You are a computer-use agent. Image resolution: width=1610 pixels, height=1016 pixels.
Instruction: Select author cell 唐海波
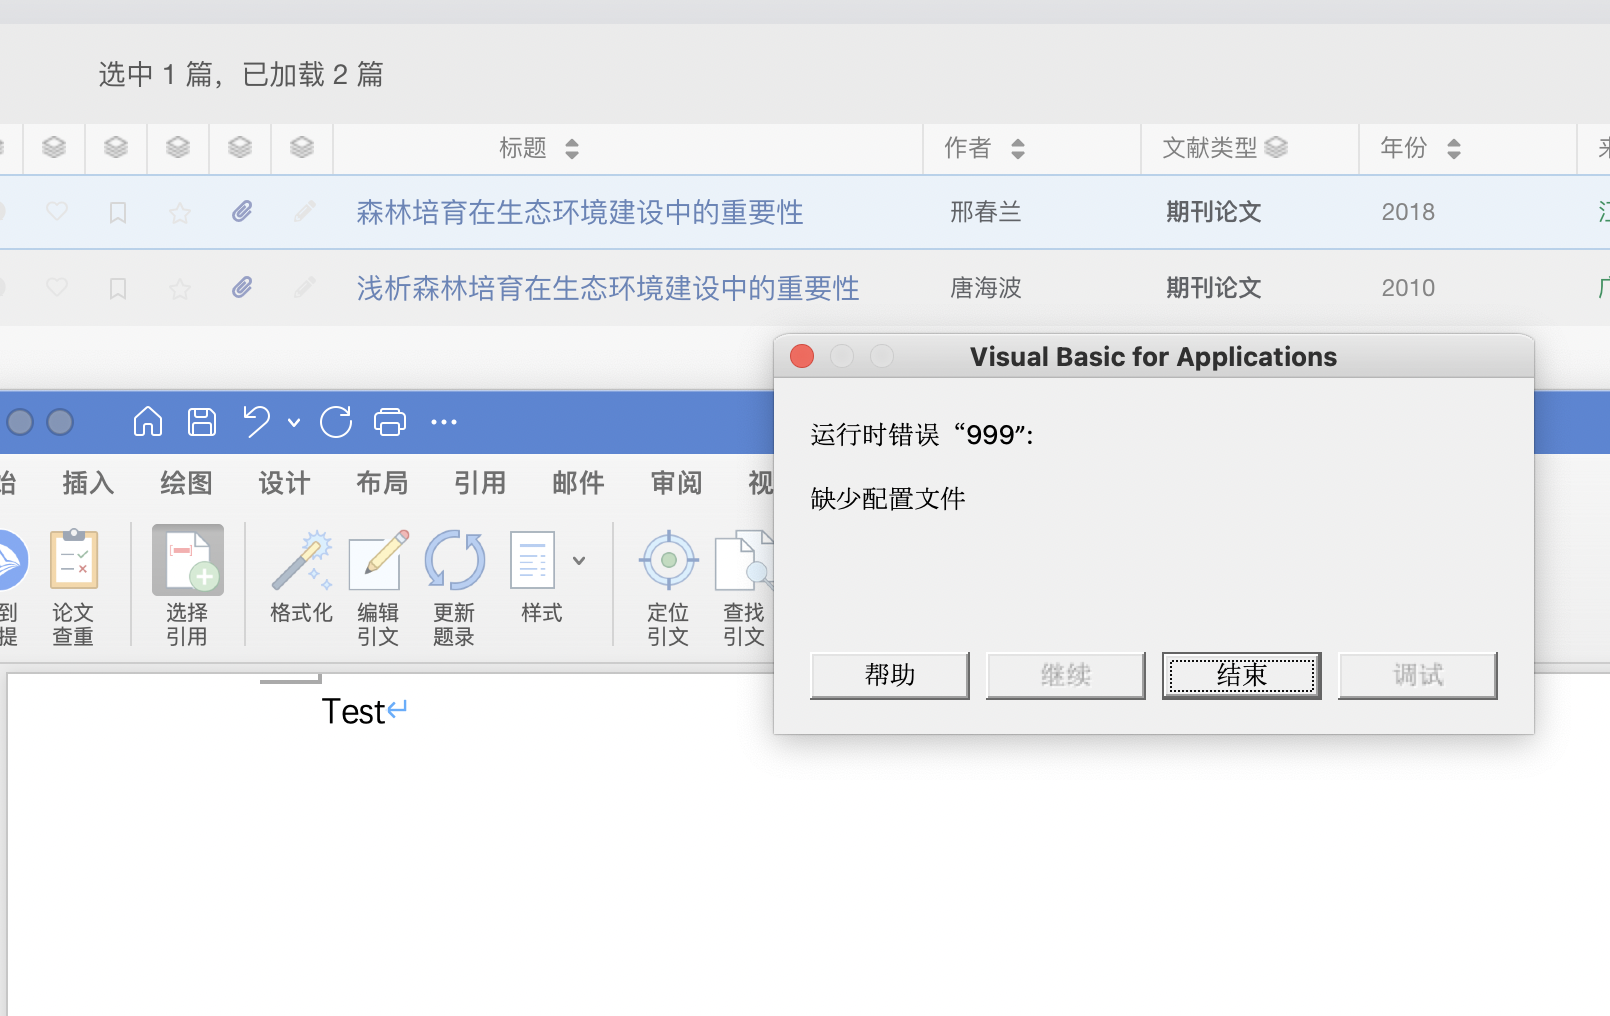(986, 288)
